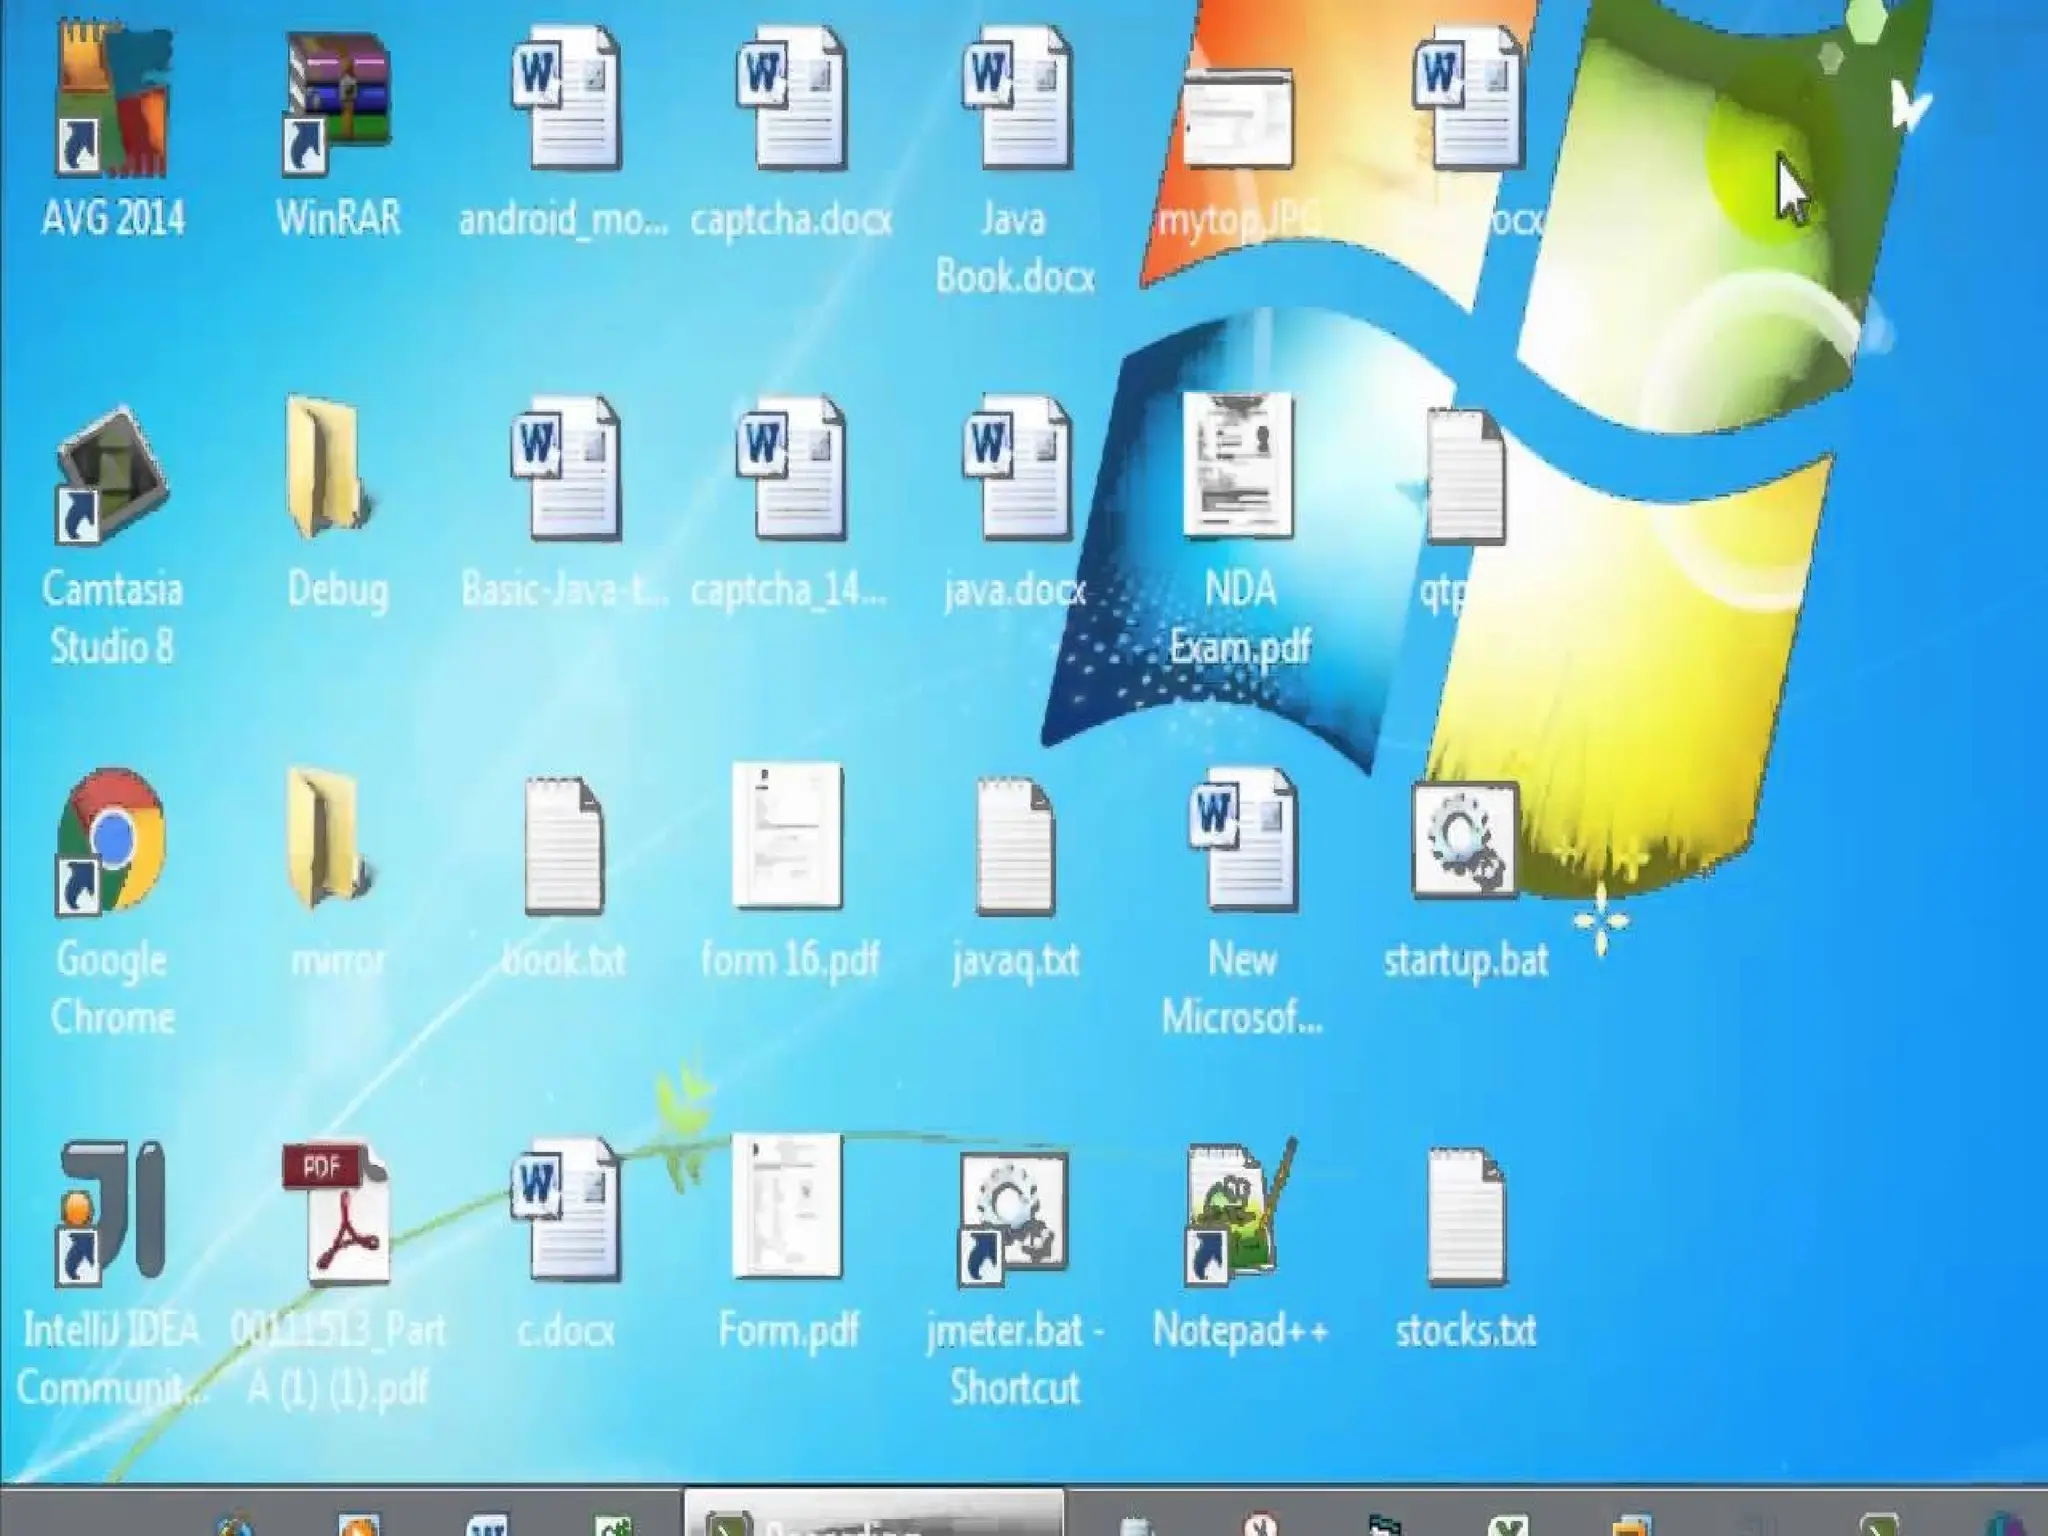Click the Recording taskbar button

(874, 1518)
